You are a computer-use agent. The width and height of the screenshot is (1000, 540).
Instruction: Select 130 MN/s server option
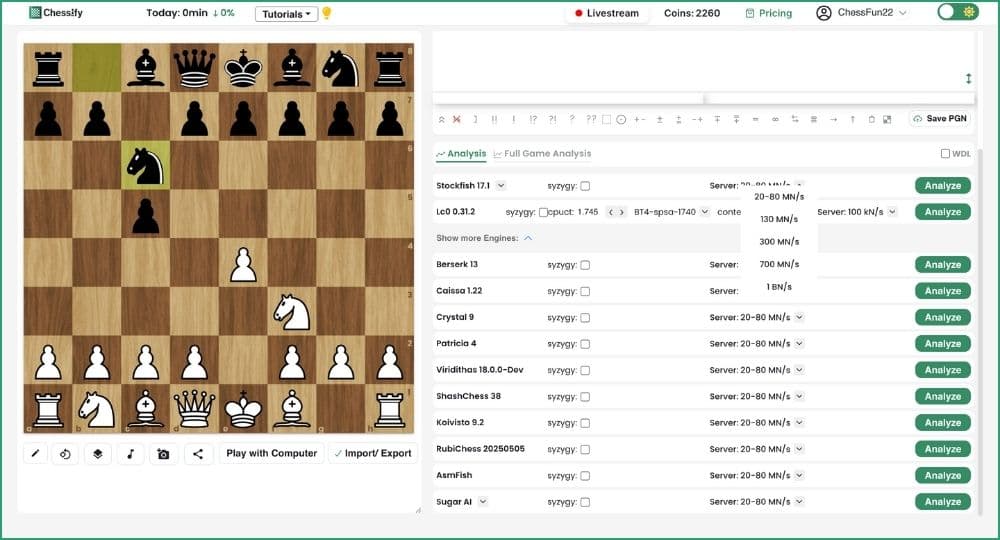coord(779,219)
